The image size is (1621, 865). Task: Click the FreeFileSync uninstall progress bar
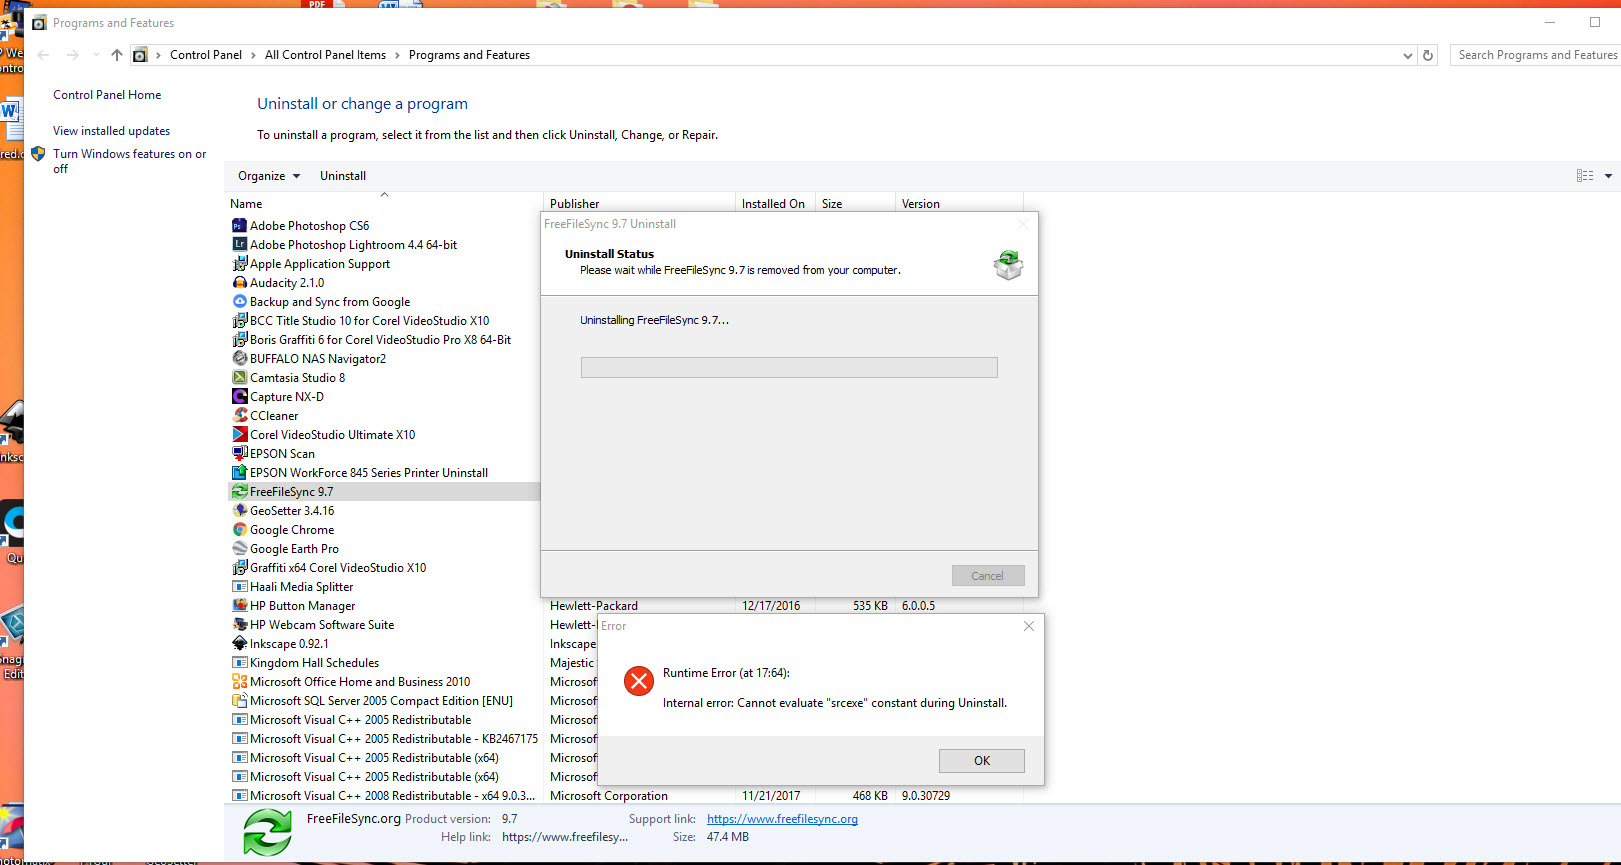click(789, 367)
